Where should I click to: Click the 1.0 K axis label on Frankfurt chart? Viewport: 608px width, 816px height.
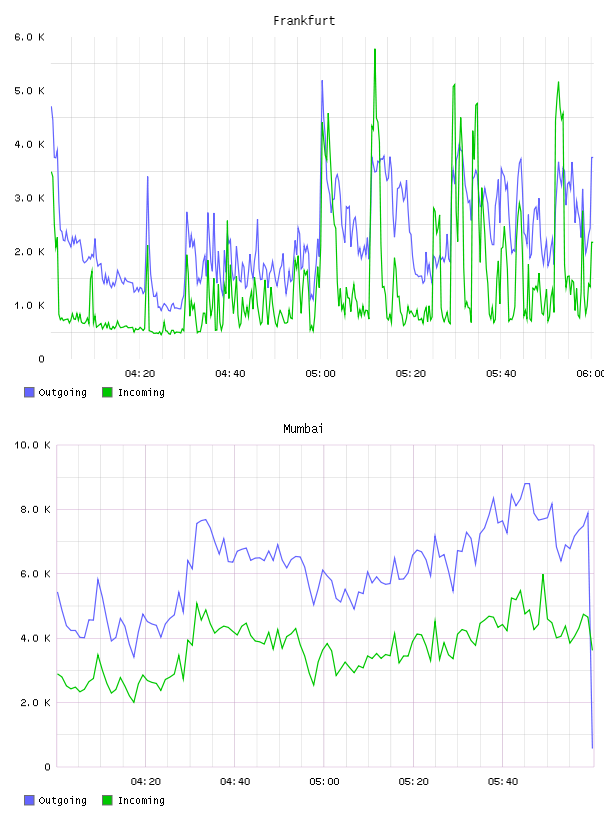(x=29, y=305)
